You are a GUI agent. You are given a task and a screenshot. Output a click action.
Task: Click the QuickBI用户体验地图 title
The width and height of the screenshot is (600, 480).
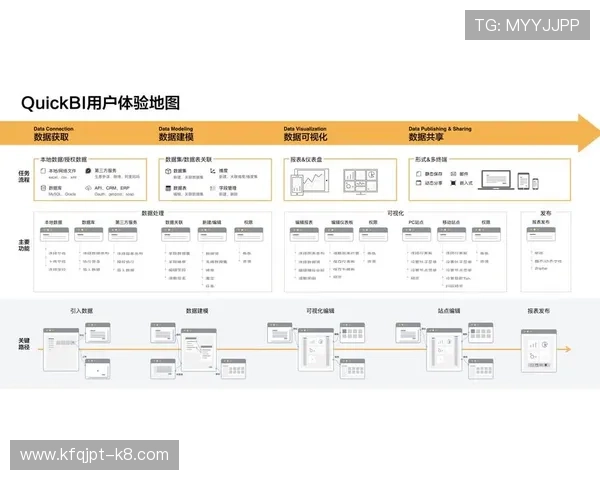coord(100,103)
